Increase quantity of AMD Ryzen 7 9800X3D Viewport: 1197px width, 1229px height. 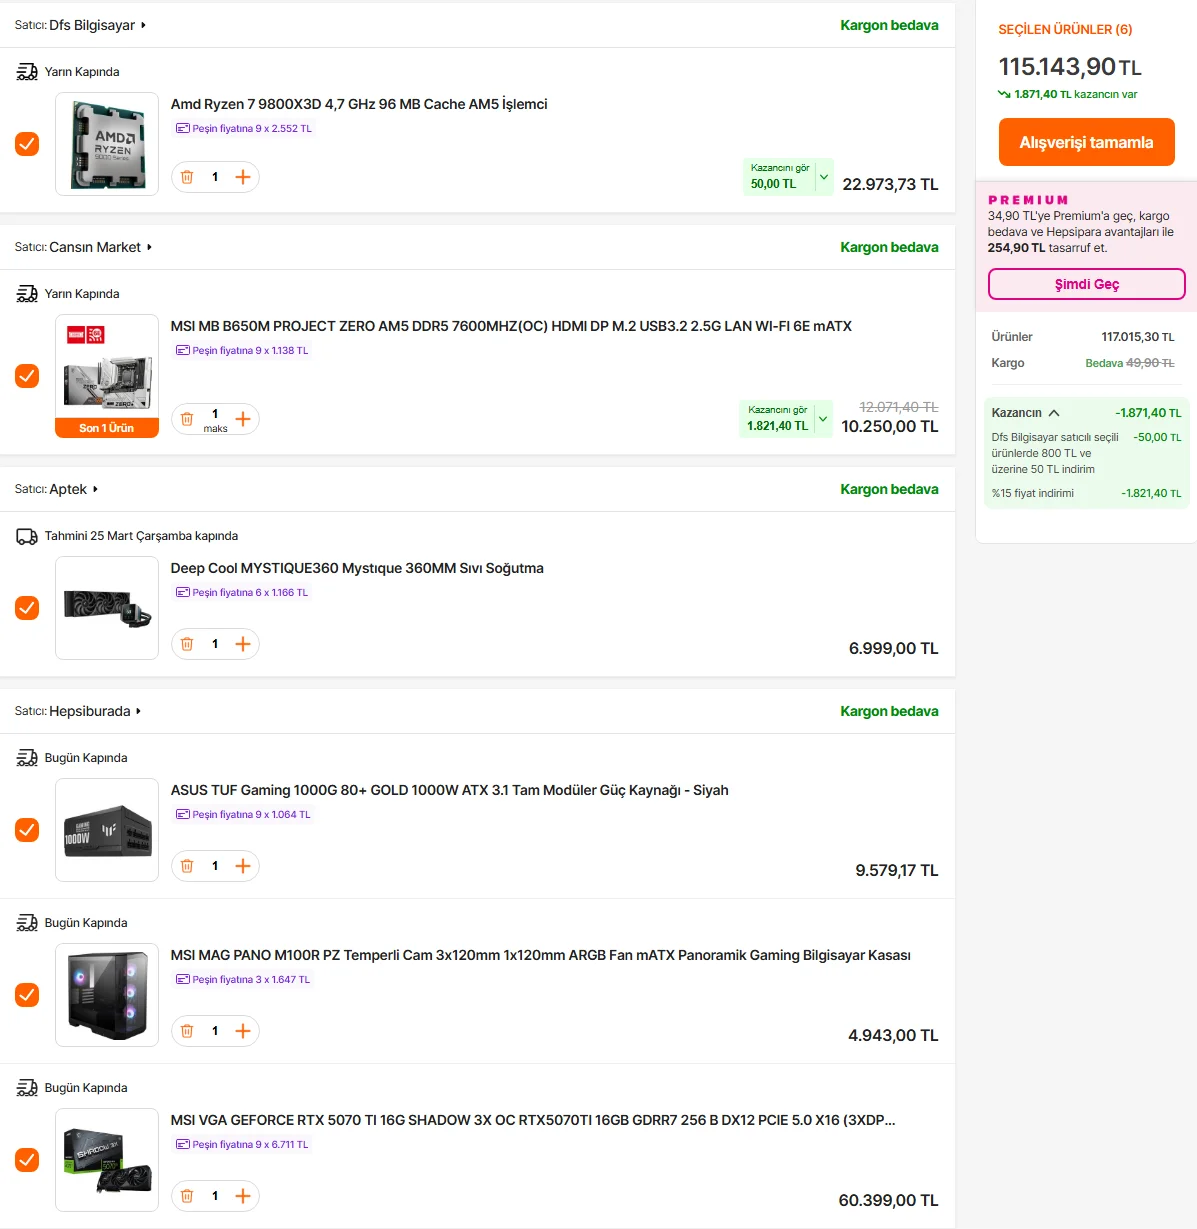tap(243, 177)
